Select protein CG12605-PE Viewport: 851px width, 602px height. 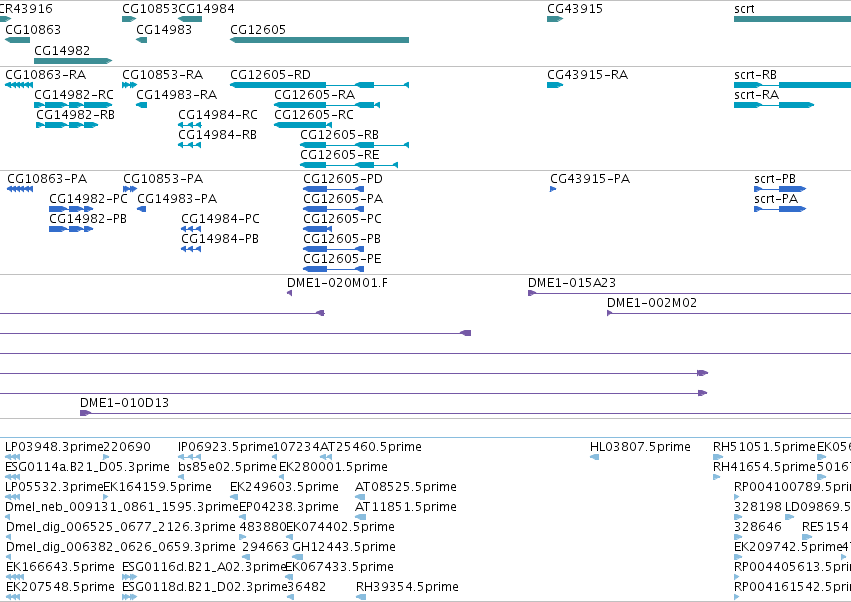coord(334,269)
